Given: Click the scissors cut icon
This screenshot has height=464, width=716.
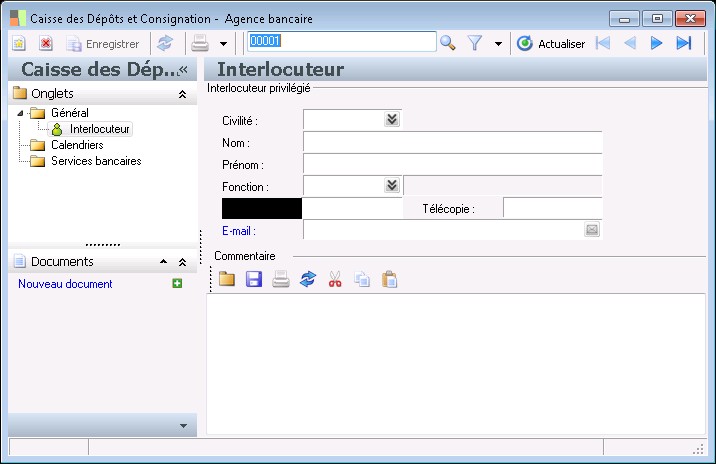Looking at the screenshot, I should [335, 279].
